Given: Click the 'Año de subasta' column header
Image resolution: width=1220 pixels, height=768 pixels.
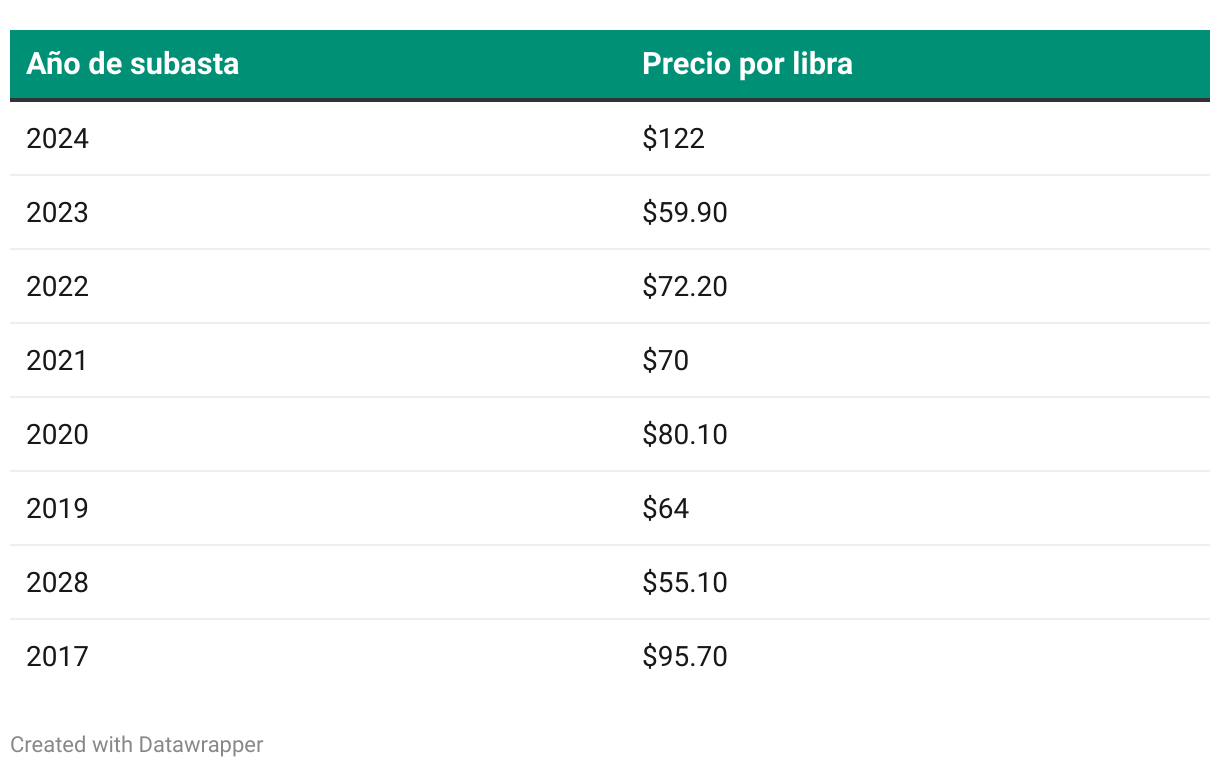Looking at the screenshot, I should [133, 64].
